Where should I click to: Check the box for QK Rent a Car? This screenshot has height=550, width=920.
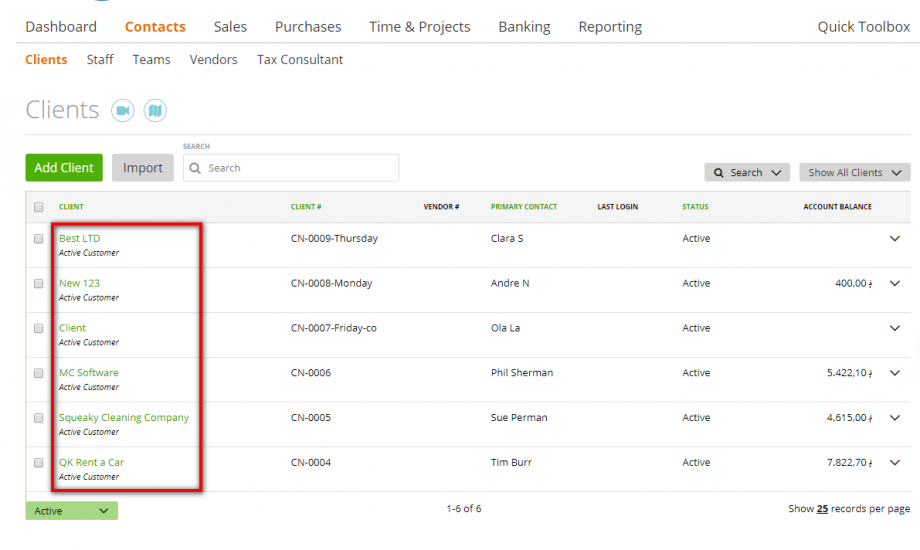pyautogui.click(x=39, y=463)
